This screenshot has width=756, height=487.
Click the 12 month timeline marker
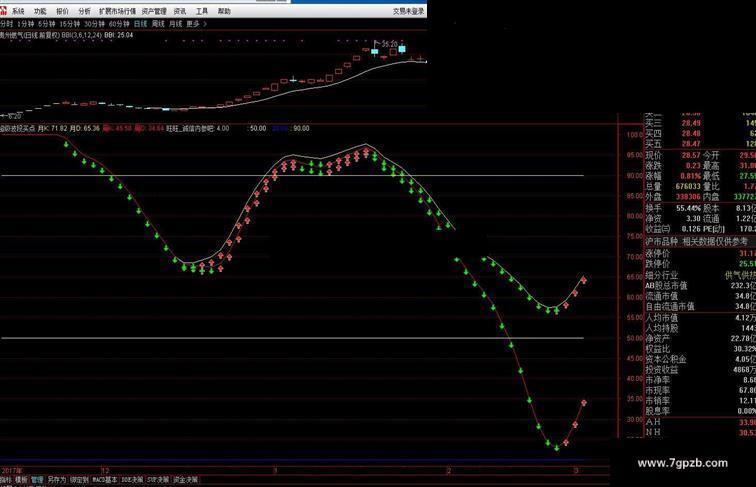105,470
